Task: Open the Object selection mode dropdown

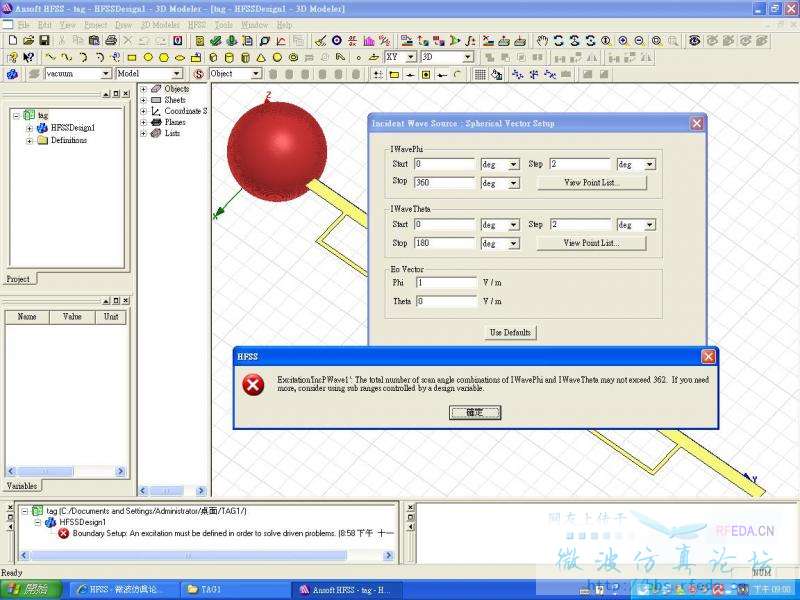Action: tap(256, 74)
